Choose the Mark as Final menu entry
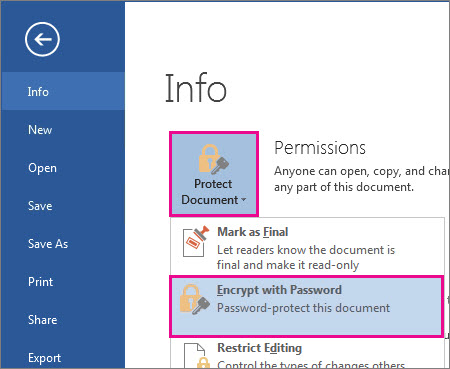 307,246
